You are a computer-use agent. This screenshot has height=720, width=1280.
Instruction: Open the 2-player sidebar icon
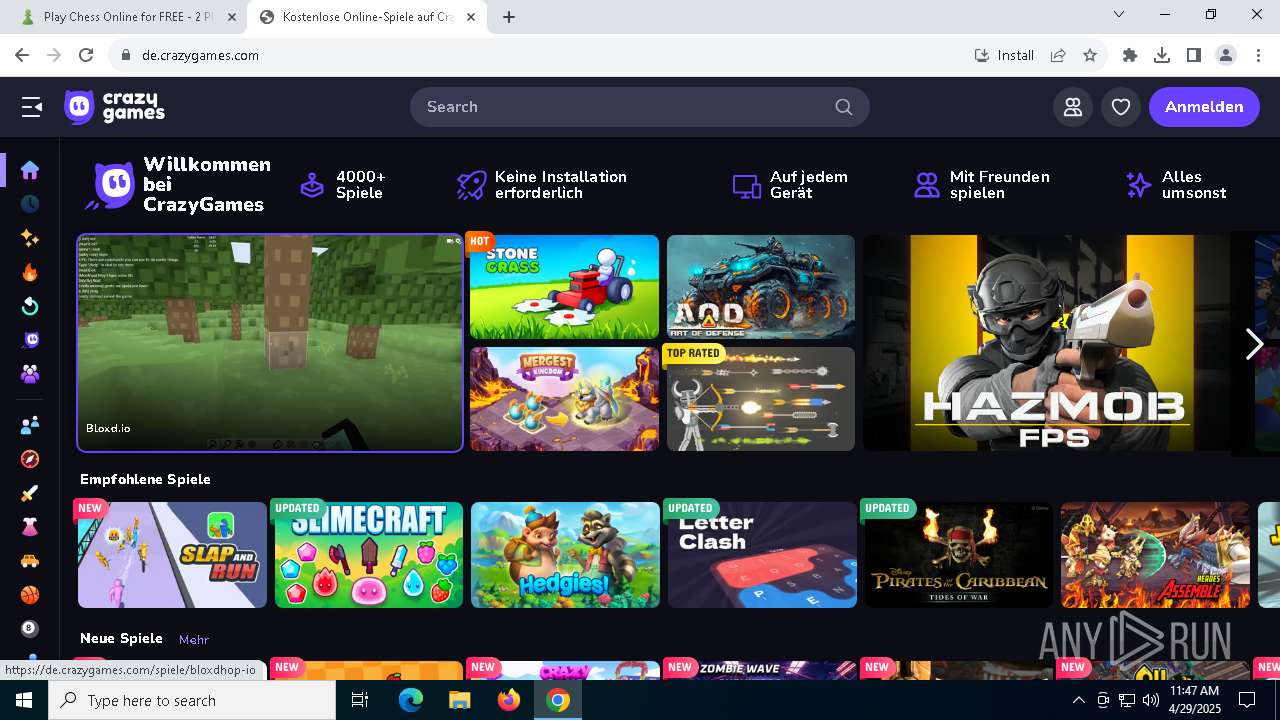[x=30, y=425]
